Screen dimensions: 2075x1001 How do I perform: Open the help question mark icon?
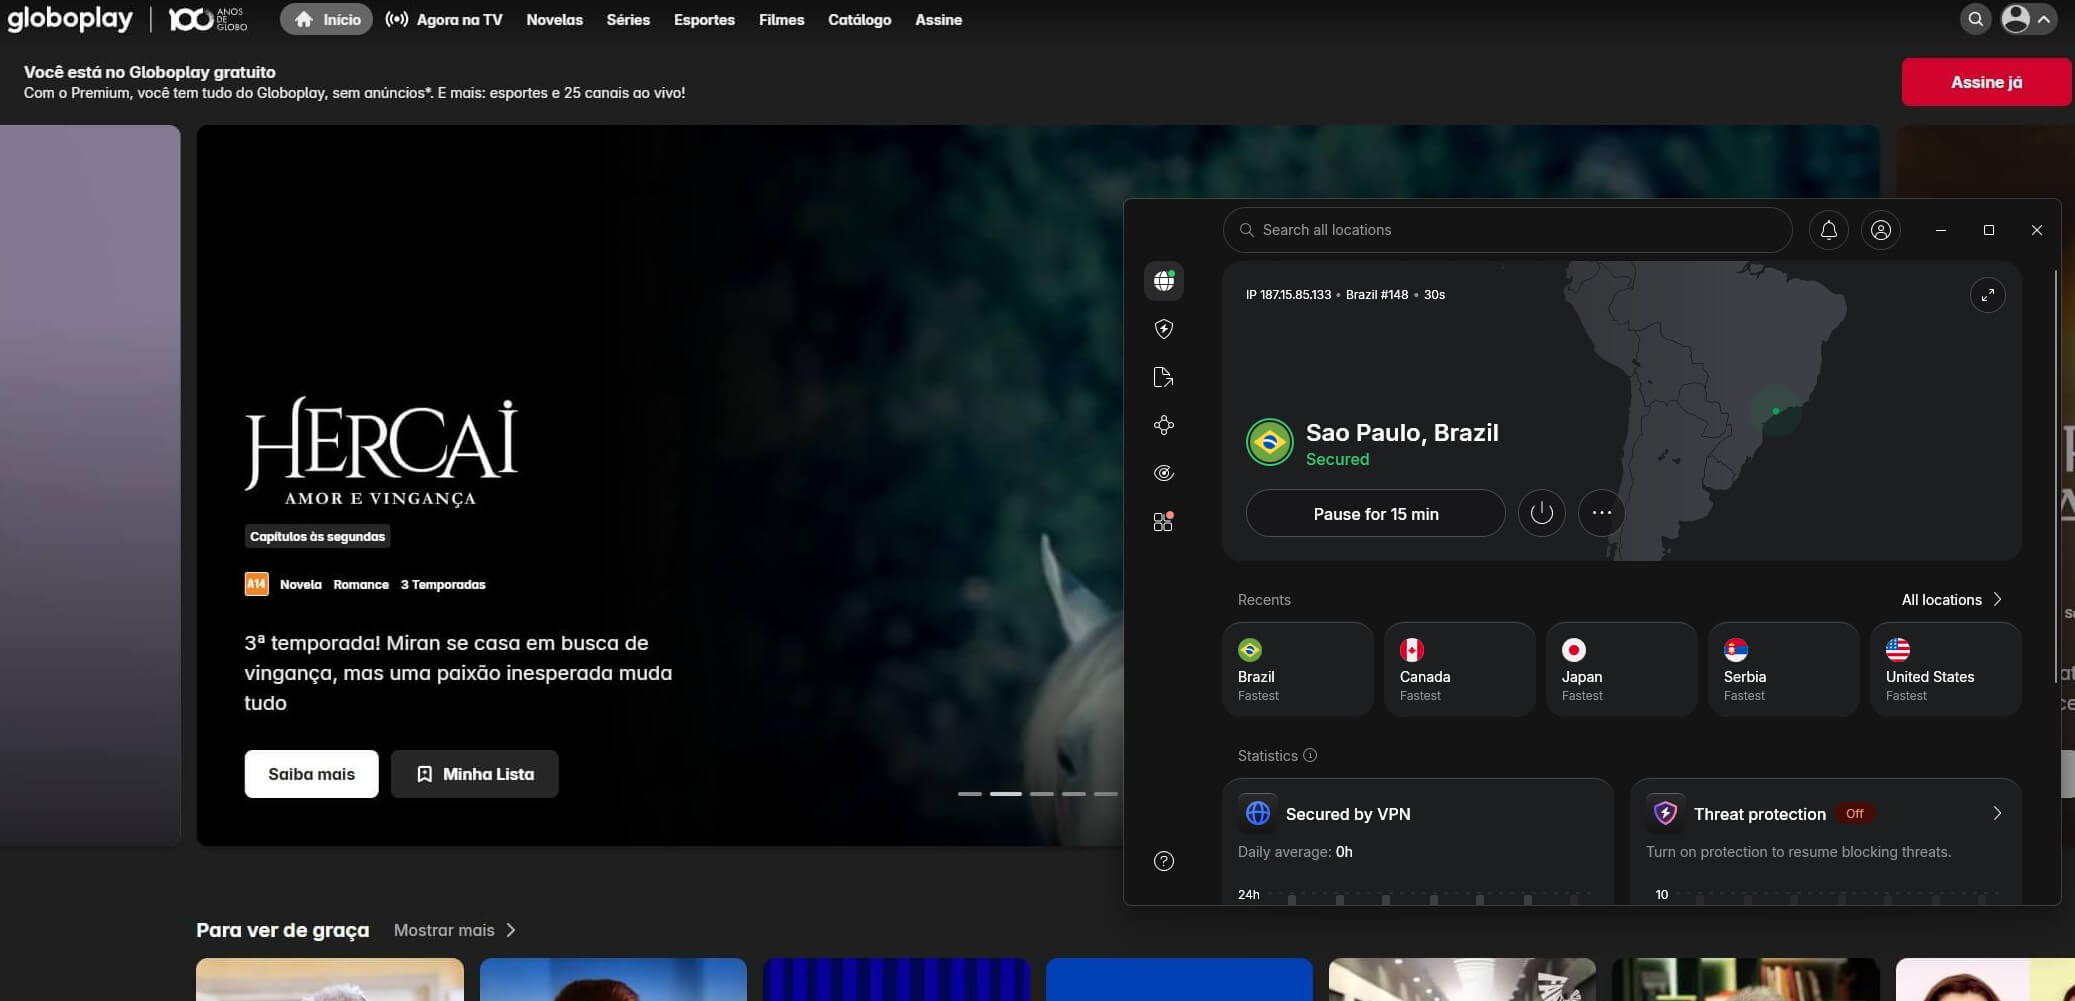pyautogui.click(x=1163, y=861)
